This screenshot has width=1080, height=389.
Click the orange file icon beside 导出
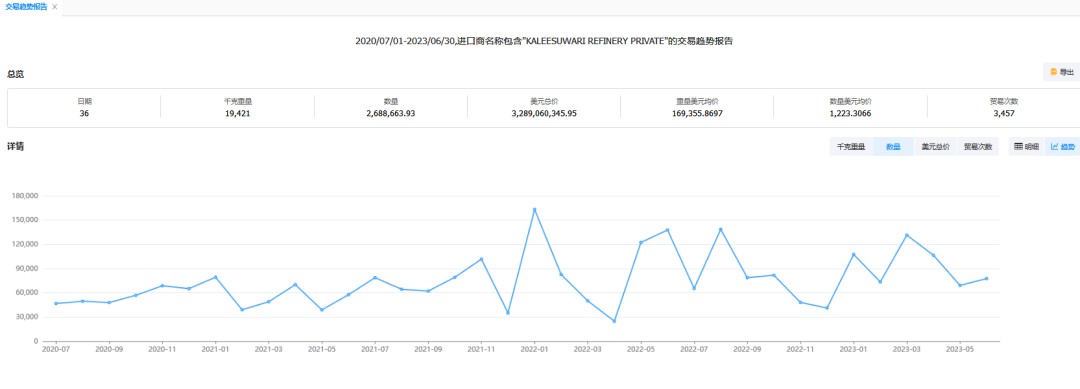pyautogui.click(x=1053, y=72)
